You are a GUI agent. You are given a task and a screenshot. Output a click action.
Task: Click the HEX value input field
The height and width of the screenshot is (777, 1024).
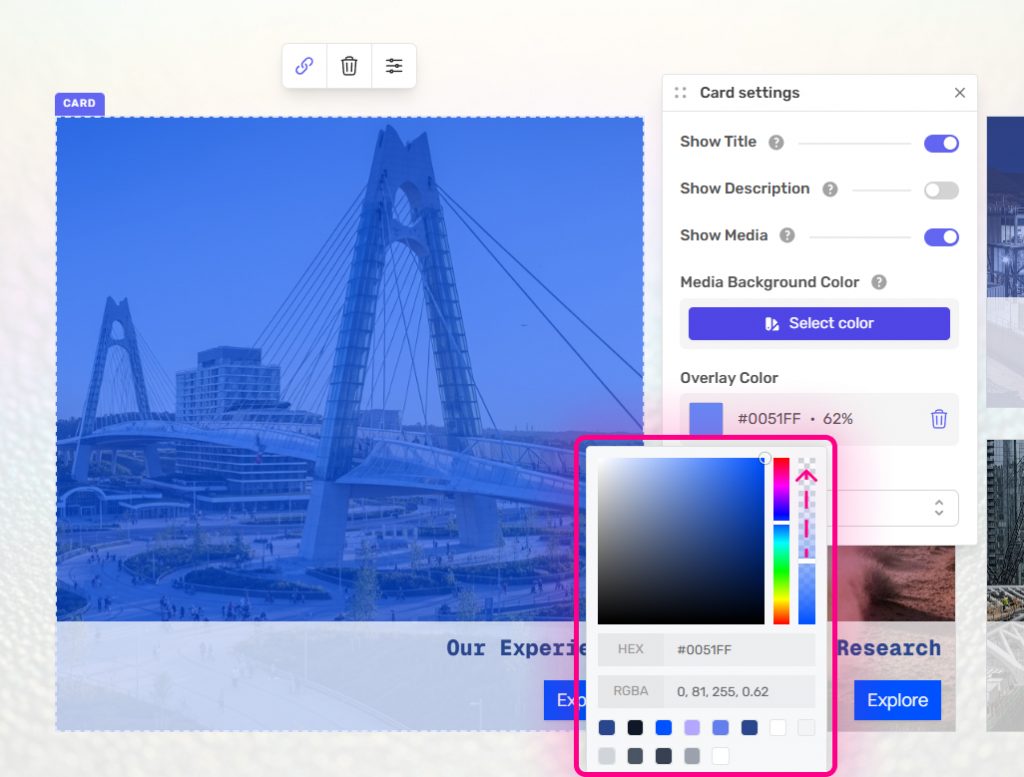(x=740, y=650)
